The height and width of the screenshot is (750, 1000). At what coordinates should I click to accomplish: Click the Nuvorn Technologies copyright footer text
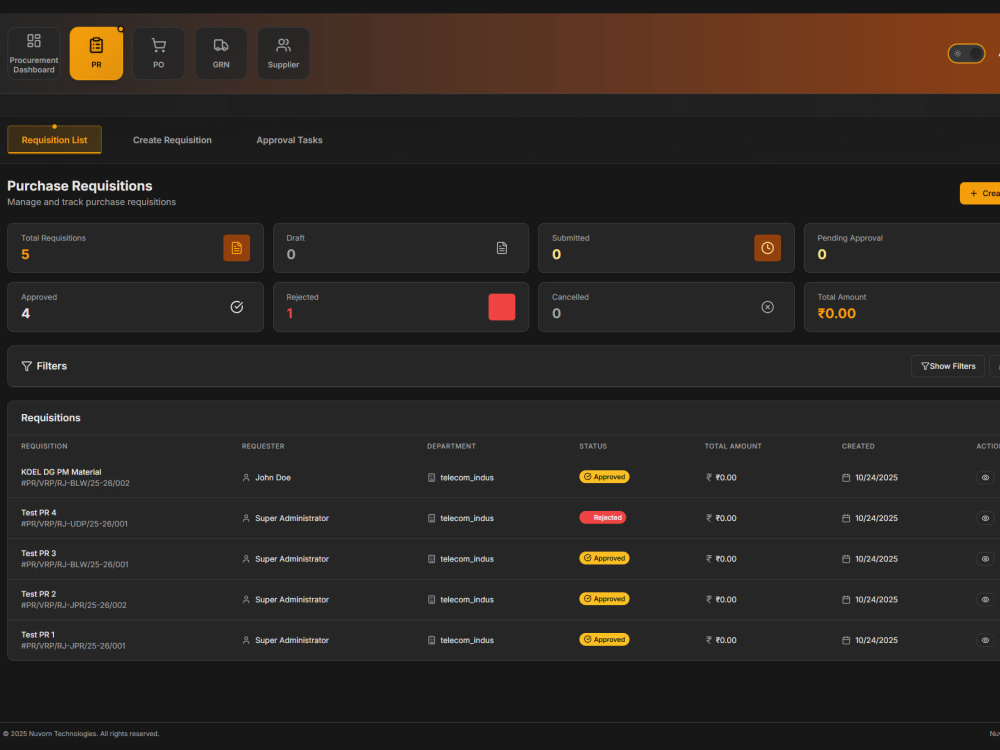click(81, 734)
